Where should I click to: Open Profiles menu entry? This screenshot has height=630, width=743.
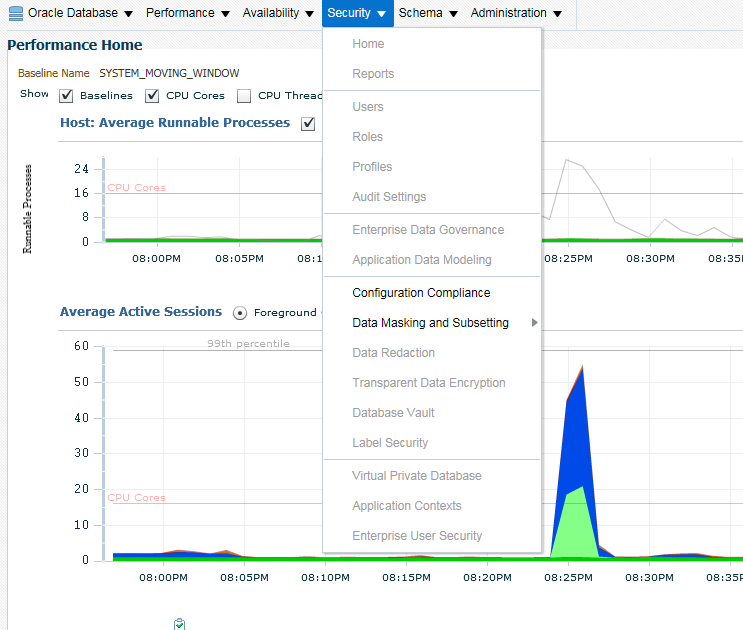pyautogui.click(x=372, y=167)
